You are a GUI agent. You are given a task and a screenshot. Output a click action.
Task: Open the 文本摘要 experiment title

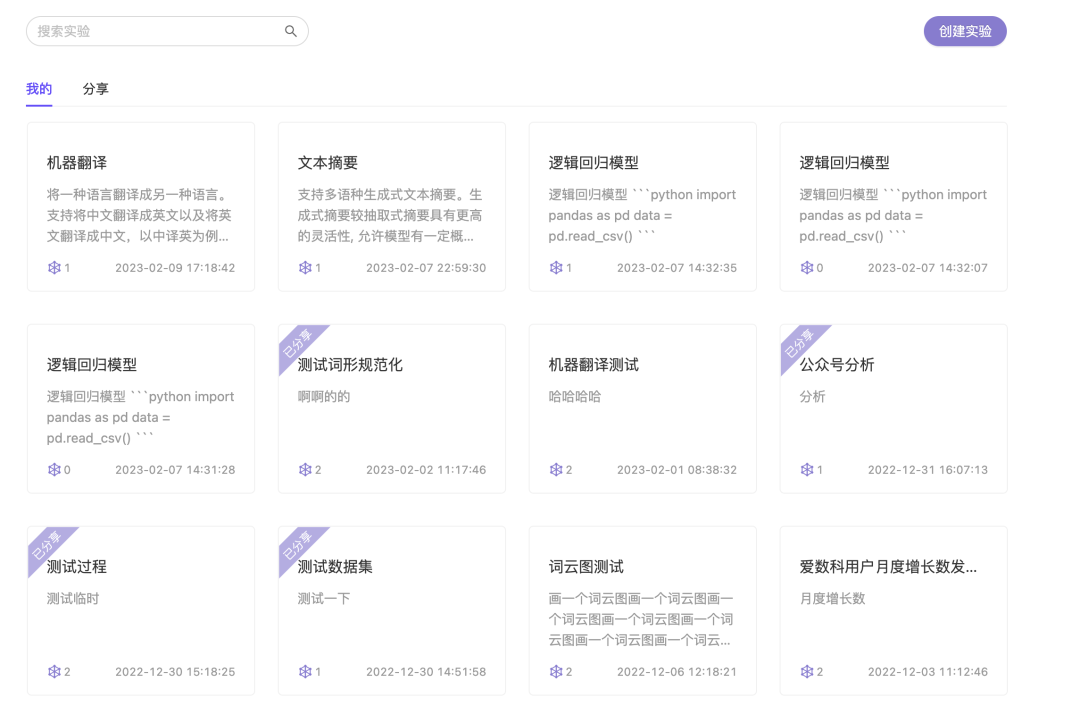click(x=327, y=163)
